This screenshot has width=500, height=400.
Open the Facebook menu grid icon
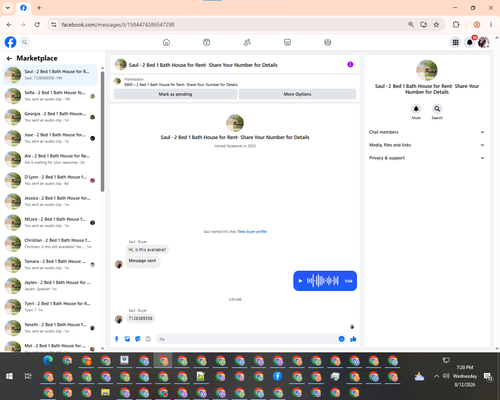(455, 42)
